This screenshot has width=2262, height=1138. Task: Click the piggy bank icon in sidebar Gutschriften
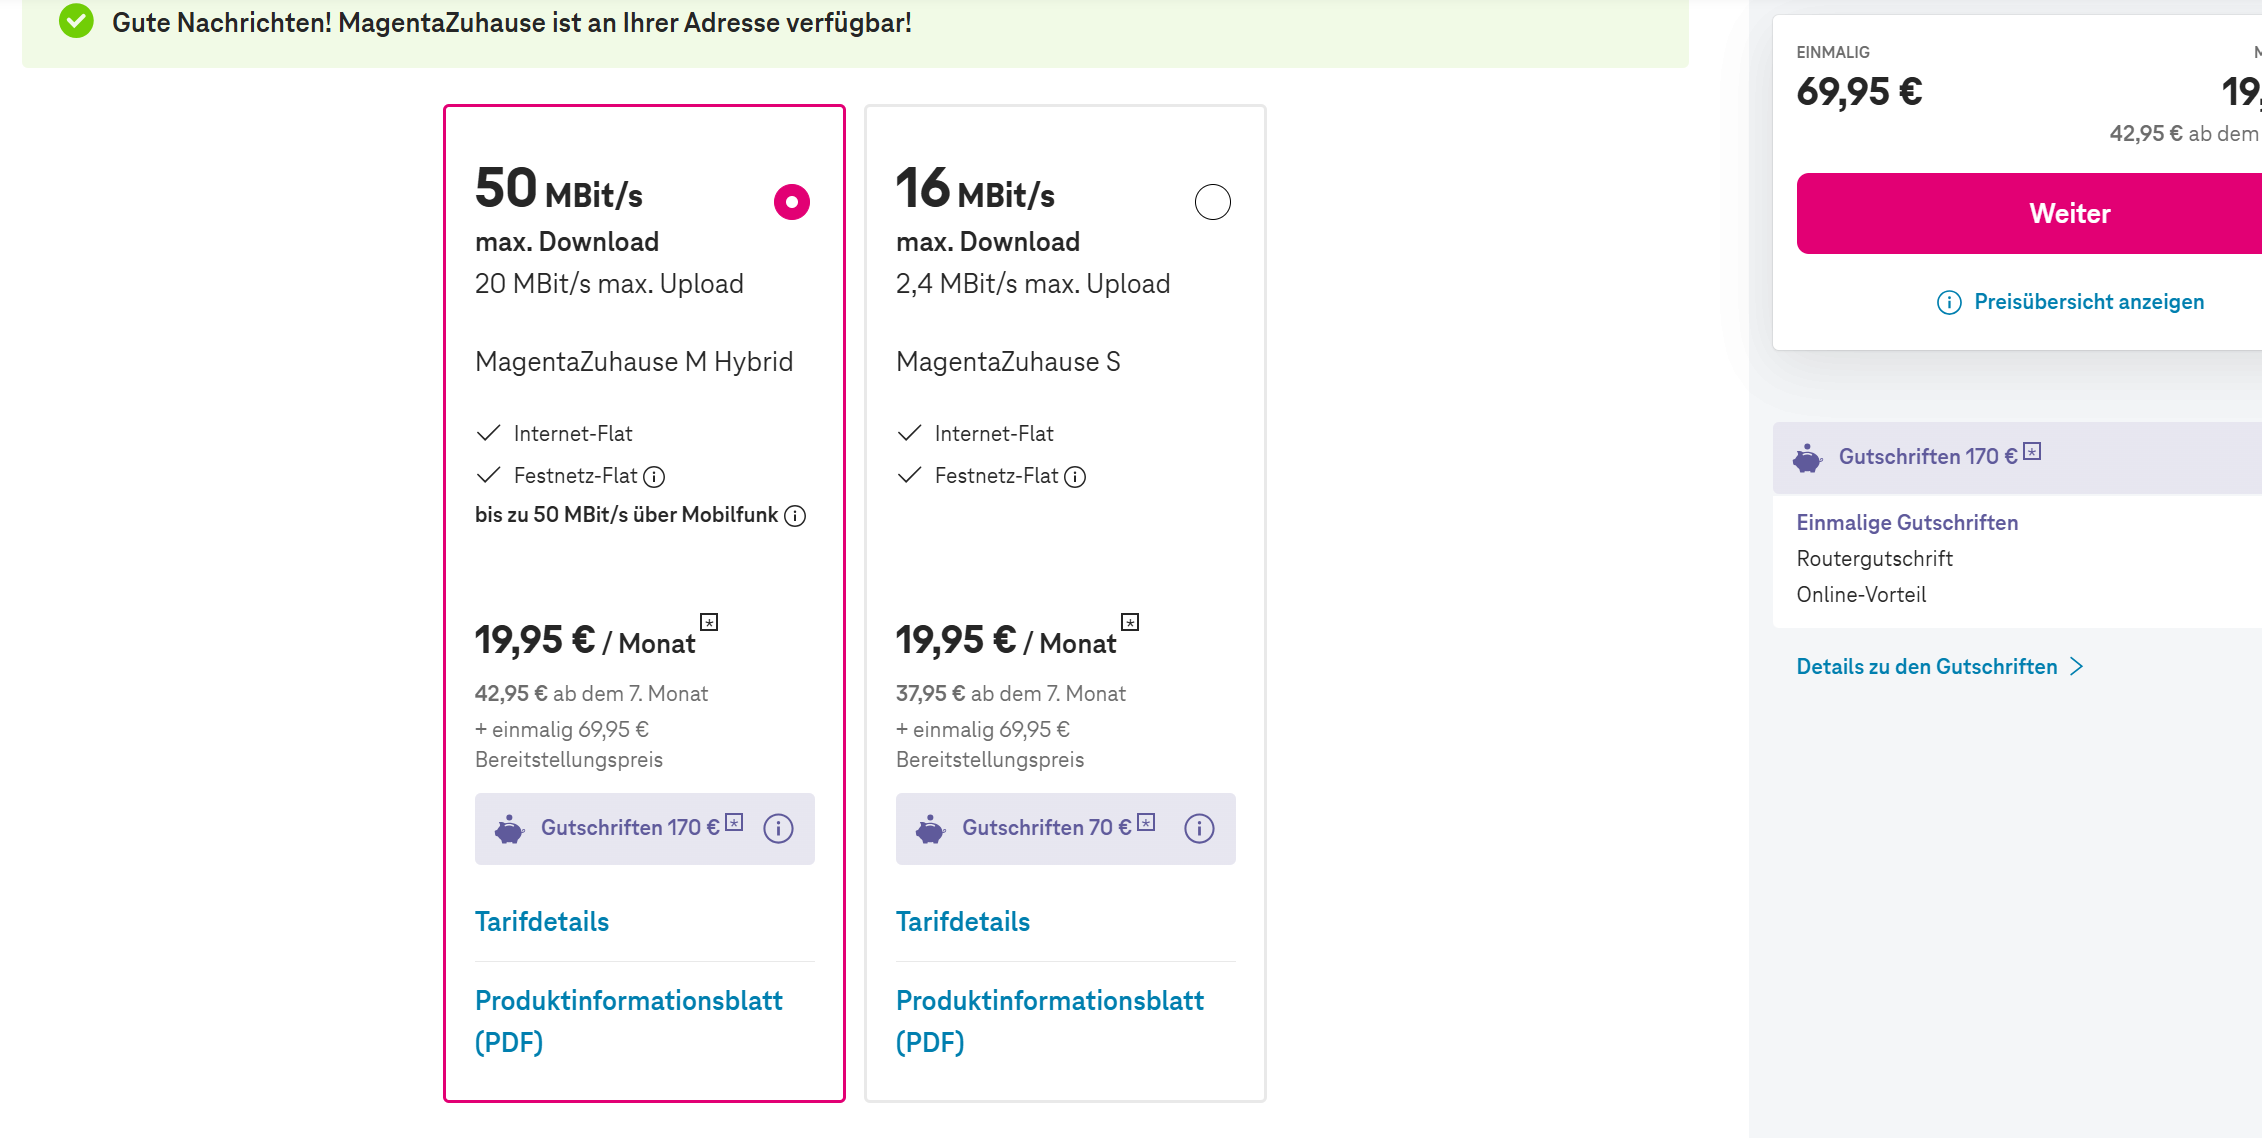1807,458
